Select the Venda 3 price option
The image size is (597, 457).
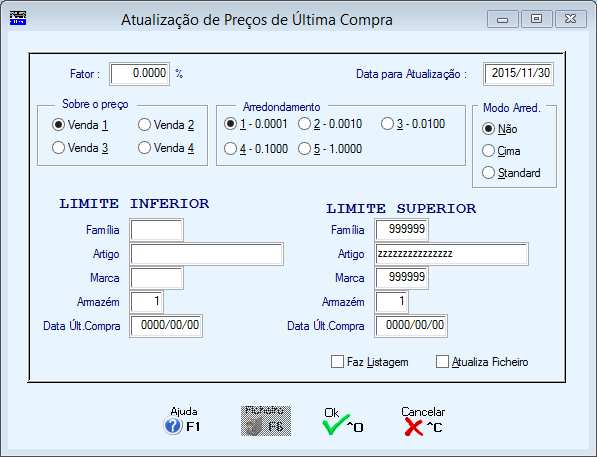pos(58,147)
